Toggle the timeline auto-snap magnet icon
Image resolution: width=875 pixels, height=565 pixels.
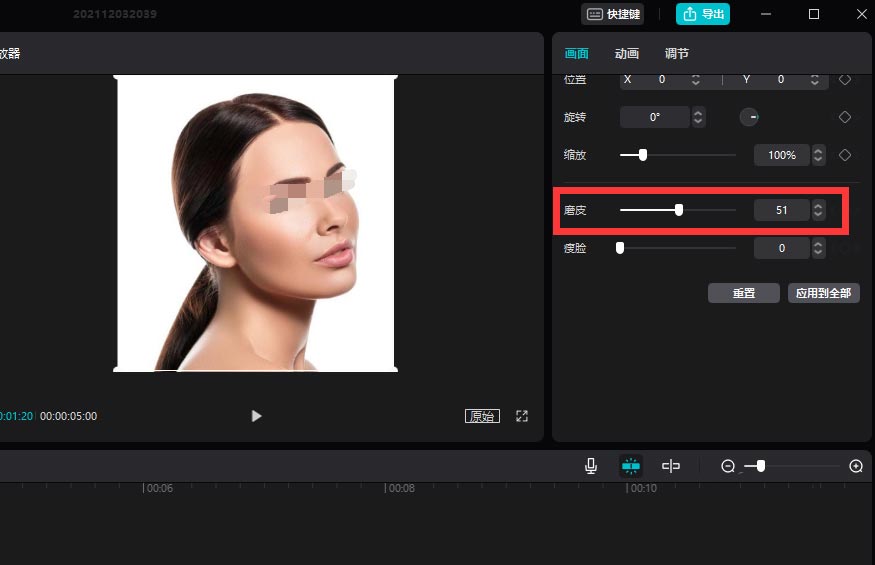630,466
